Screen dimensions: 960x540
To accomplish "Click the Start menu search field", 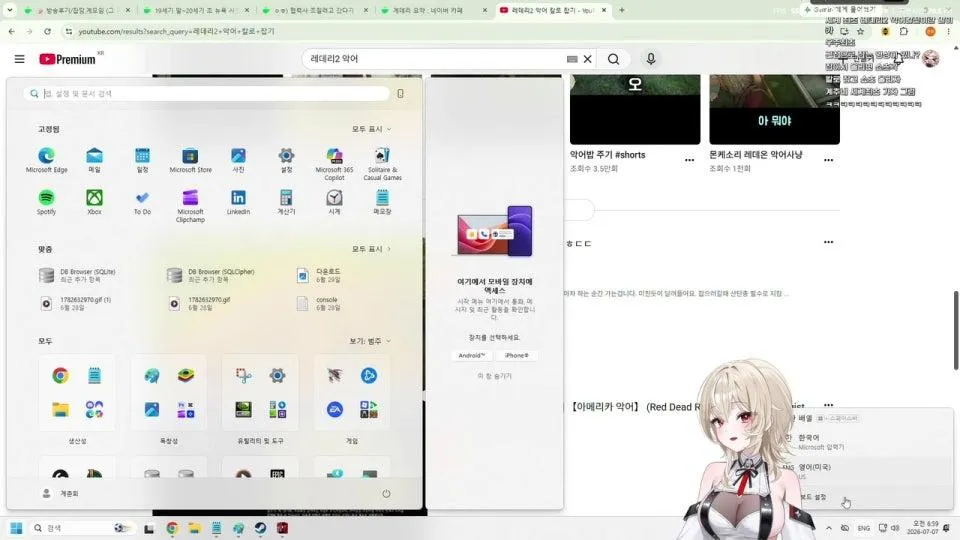I will point(206,94).
